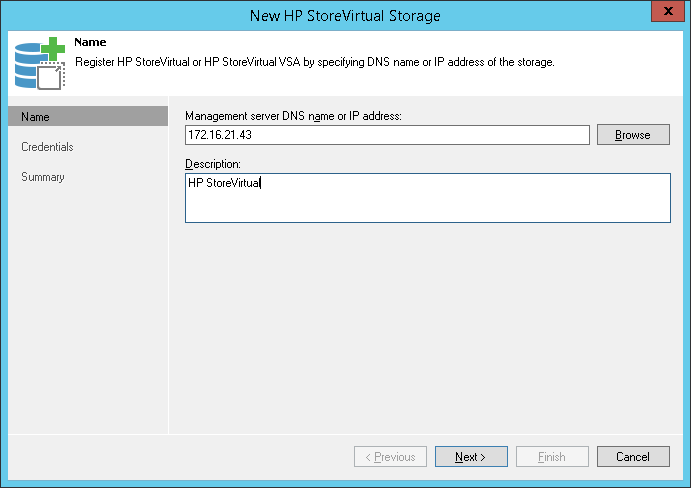Click the dialog title bar text

(x=346, y=15)
